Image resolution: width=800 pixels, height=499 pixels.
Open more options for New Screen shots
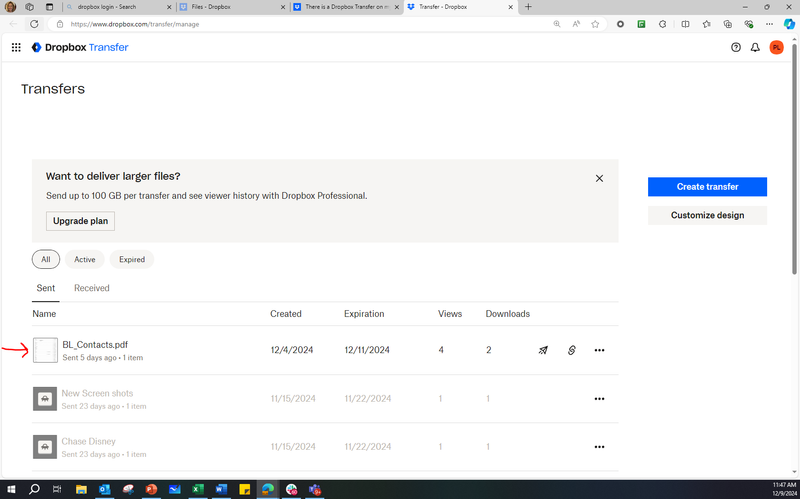pyautogui.click(x=599, y=398)
